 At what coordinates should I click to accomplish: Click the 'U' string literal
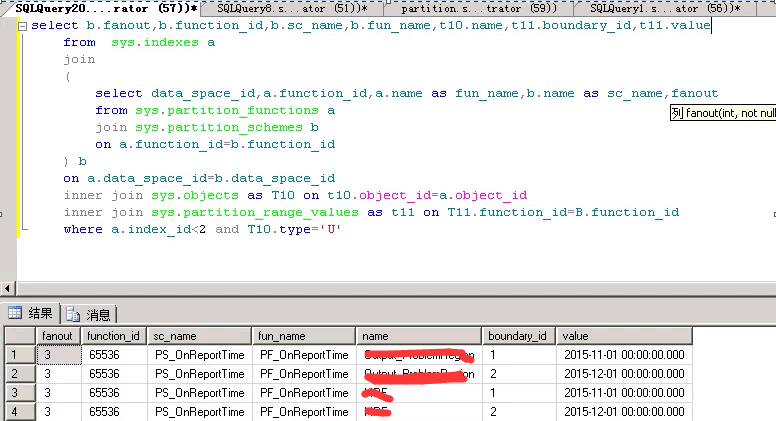[x=331, y=230]
